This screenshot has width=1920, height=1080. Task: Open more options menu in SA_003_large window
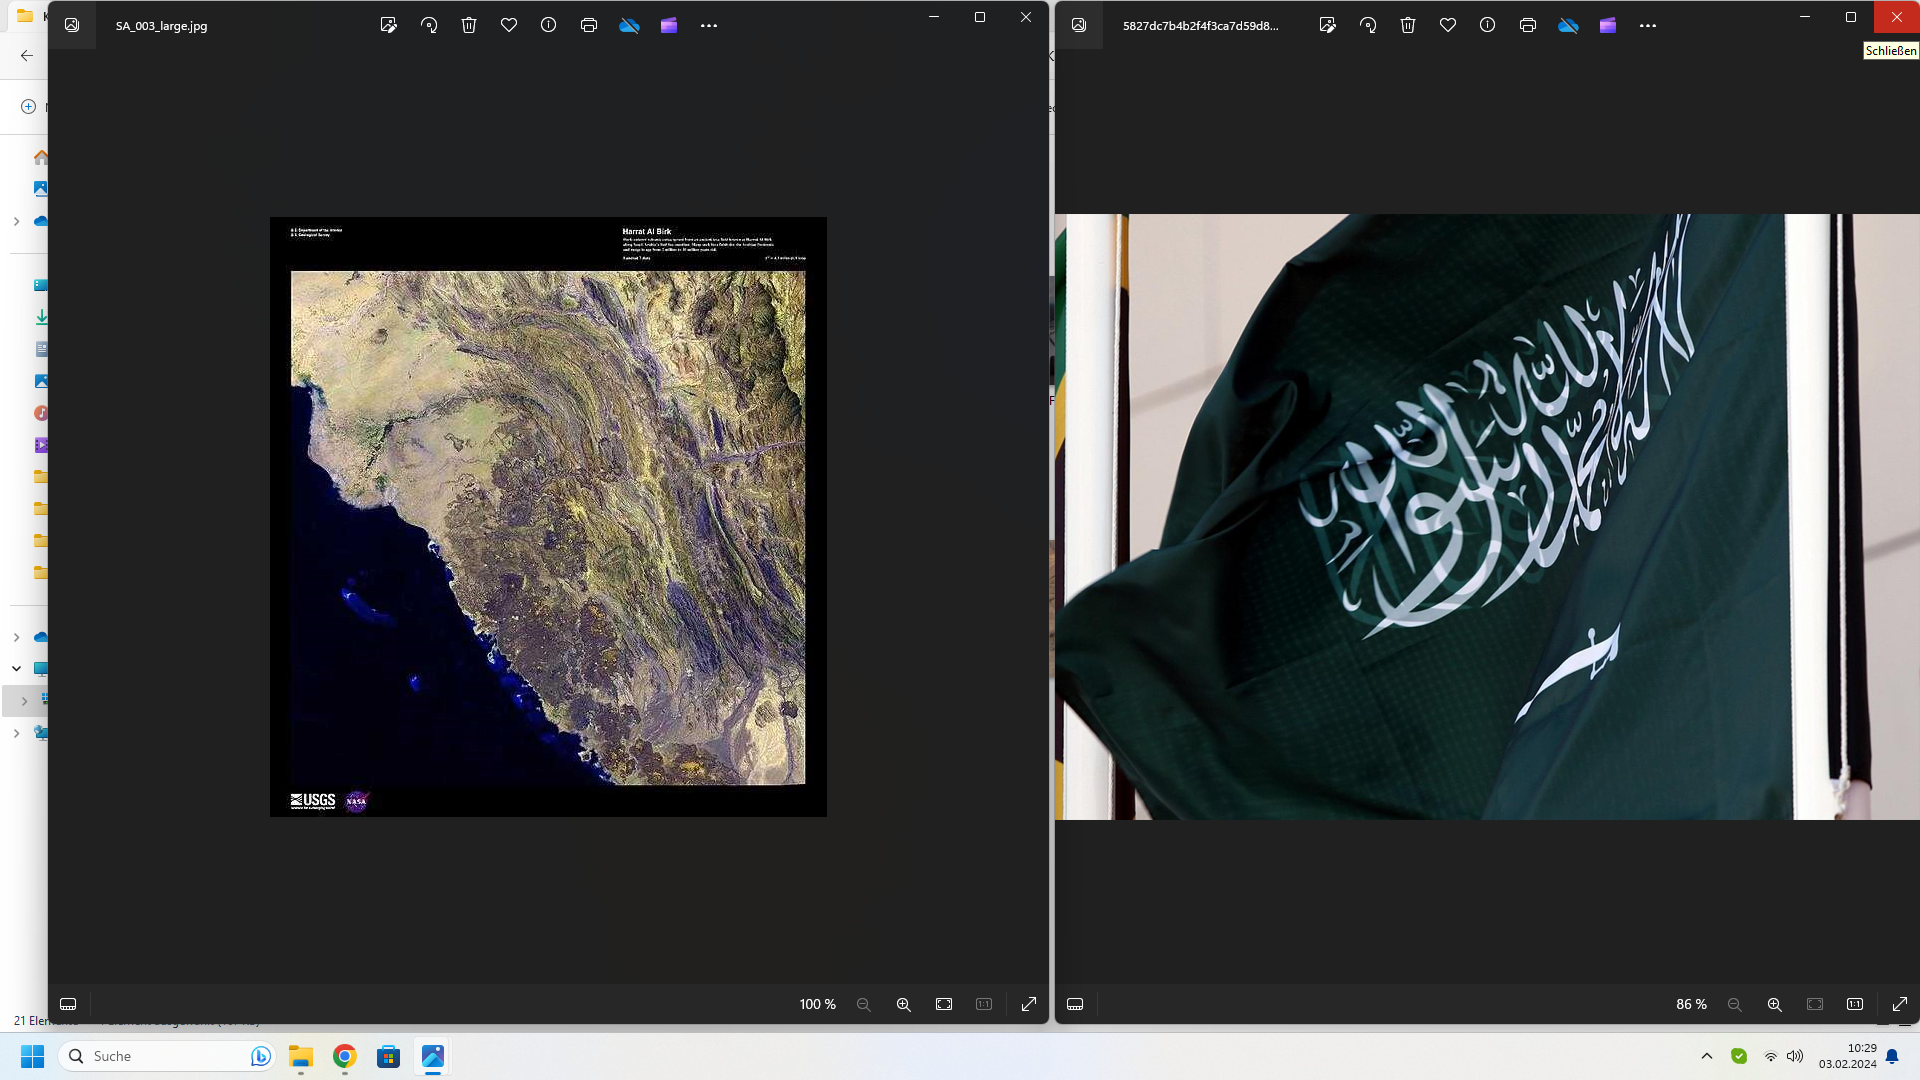tap(709, 26)
